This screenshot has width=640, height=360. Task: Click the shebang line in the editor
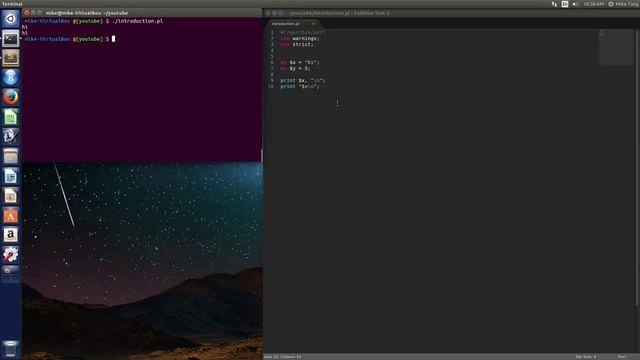[x=303, y=32]
